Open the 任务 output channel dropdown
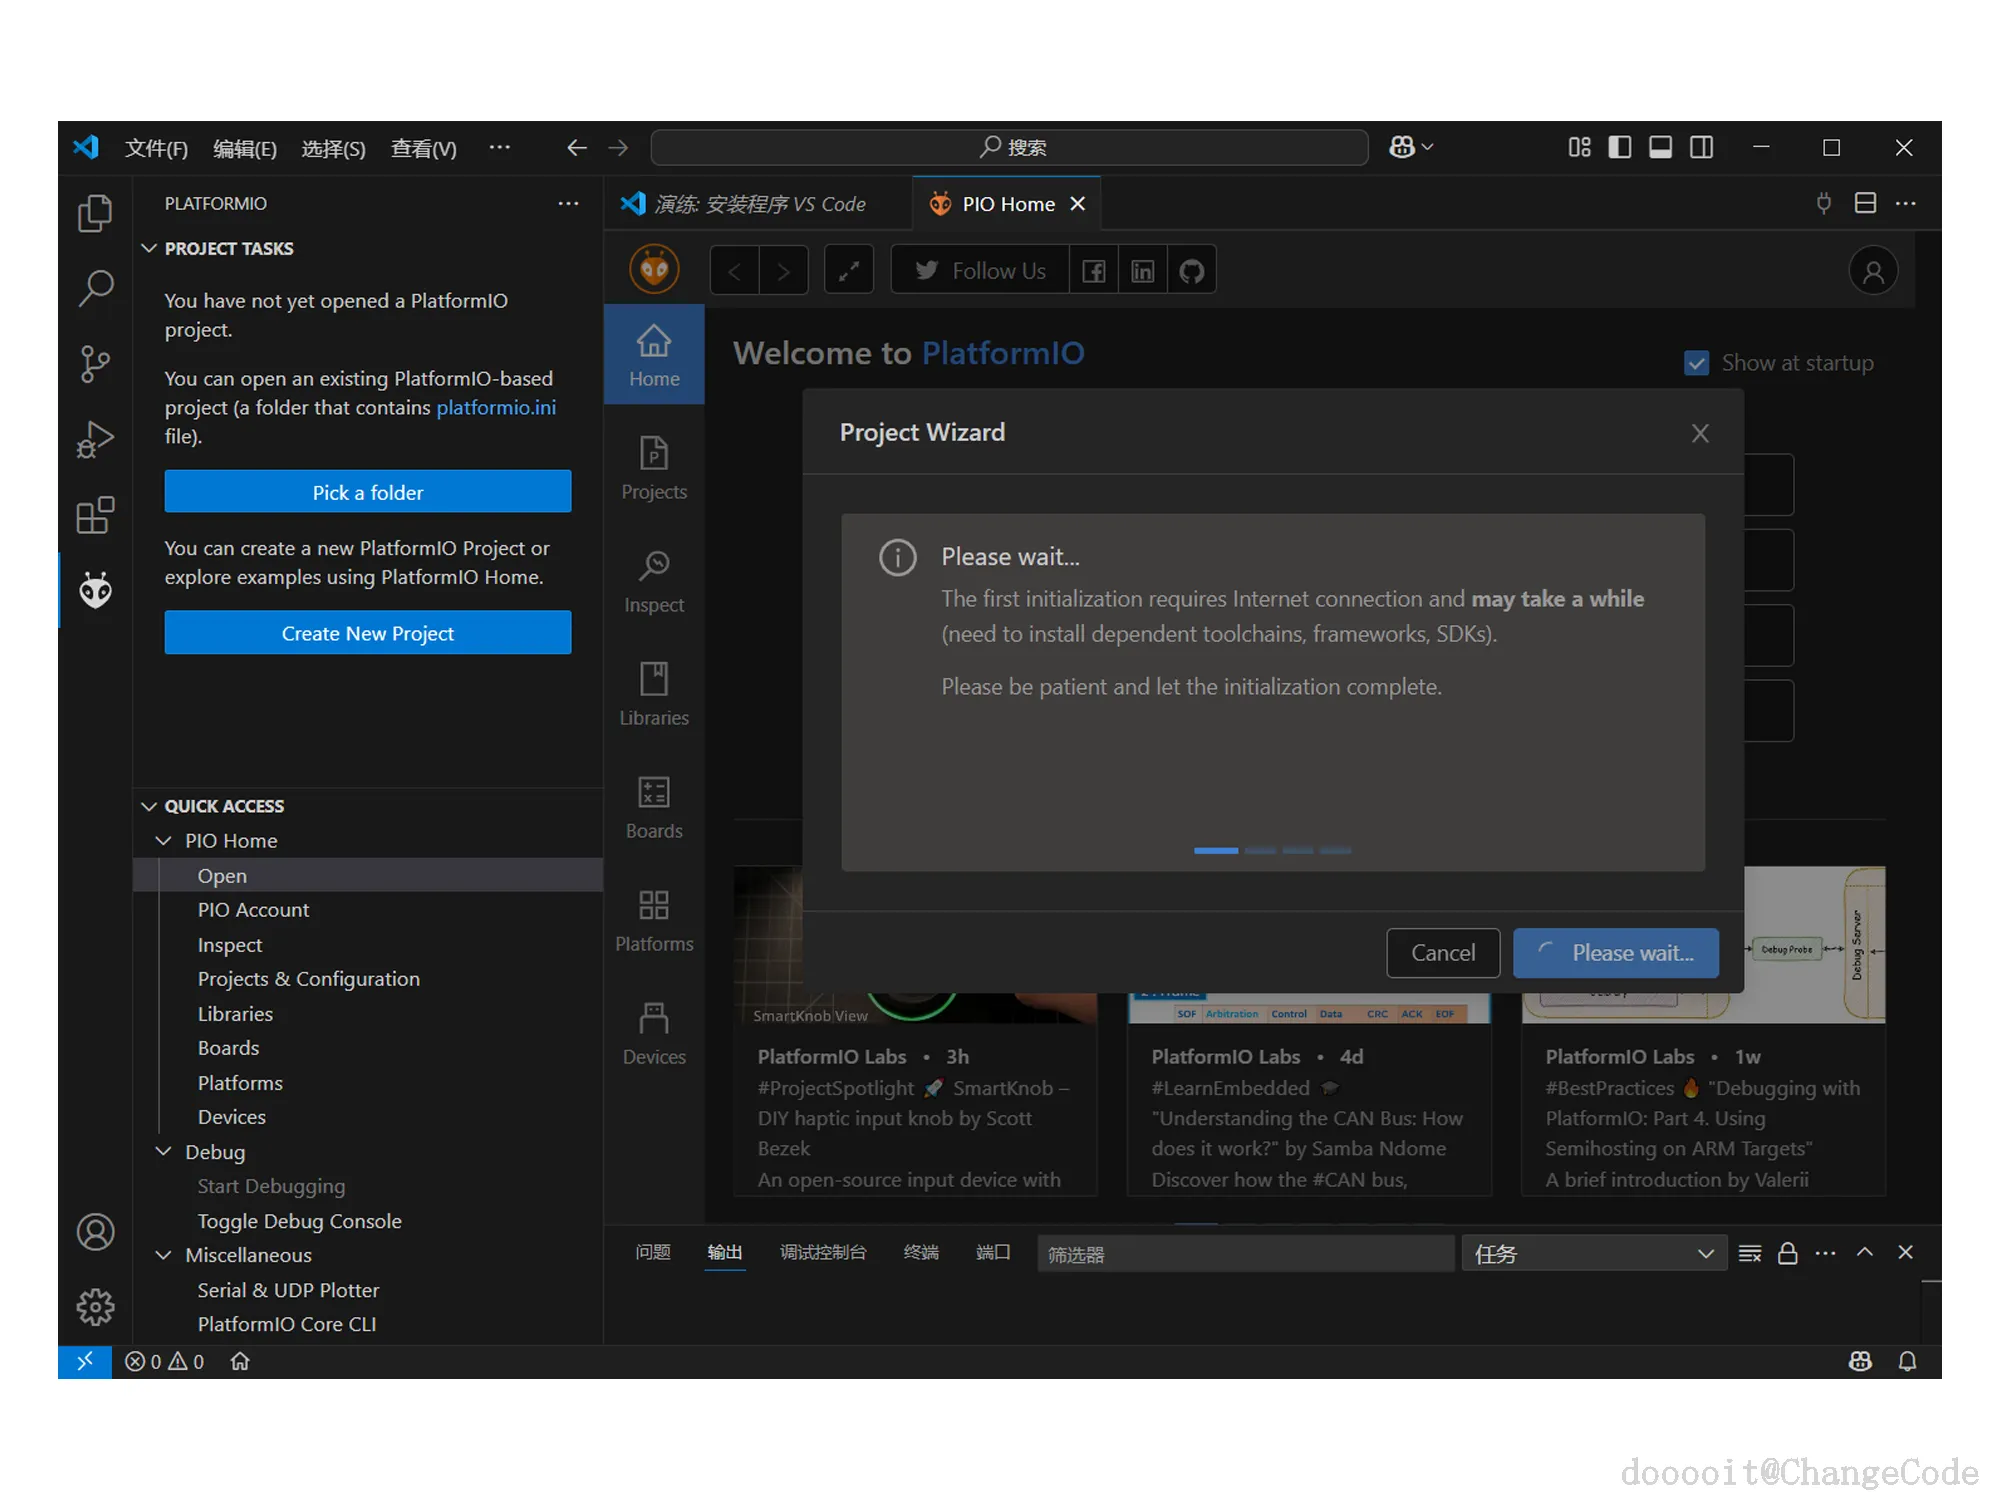This screenshot has width=2000, height=1500. [1594, 1253]
